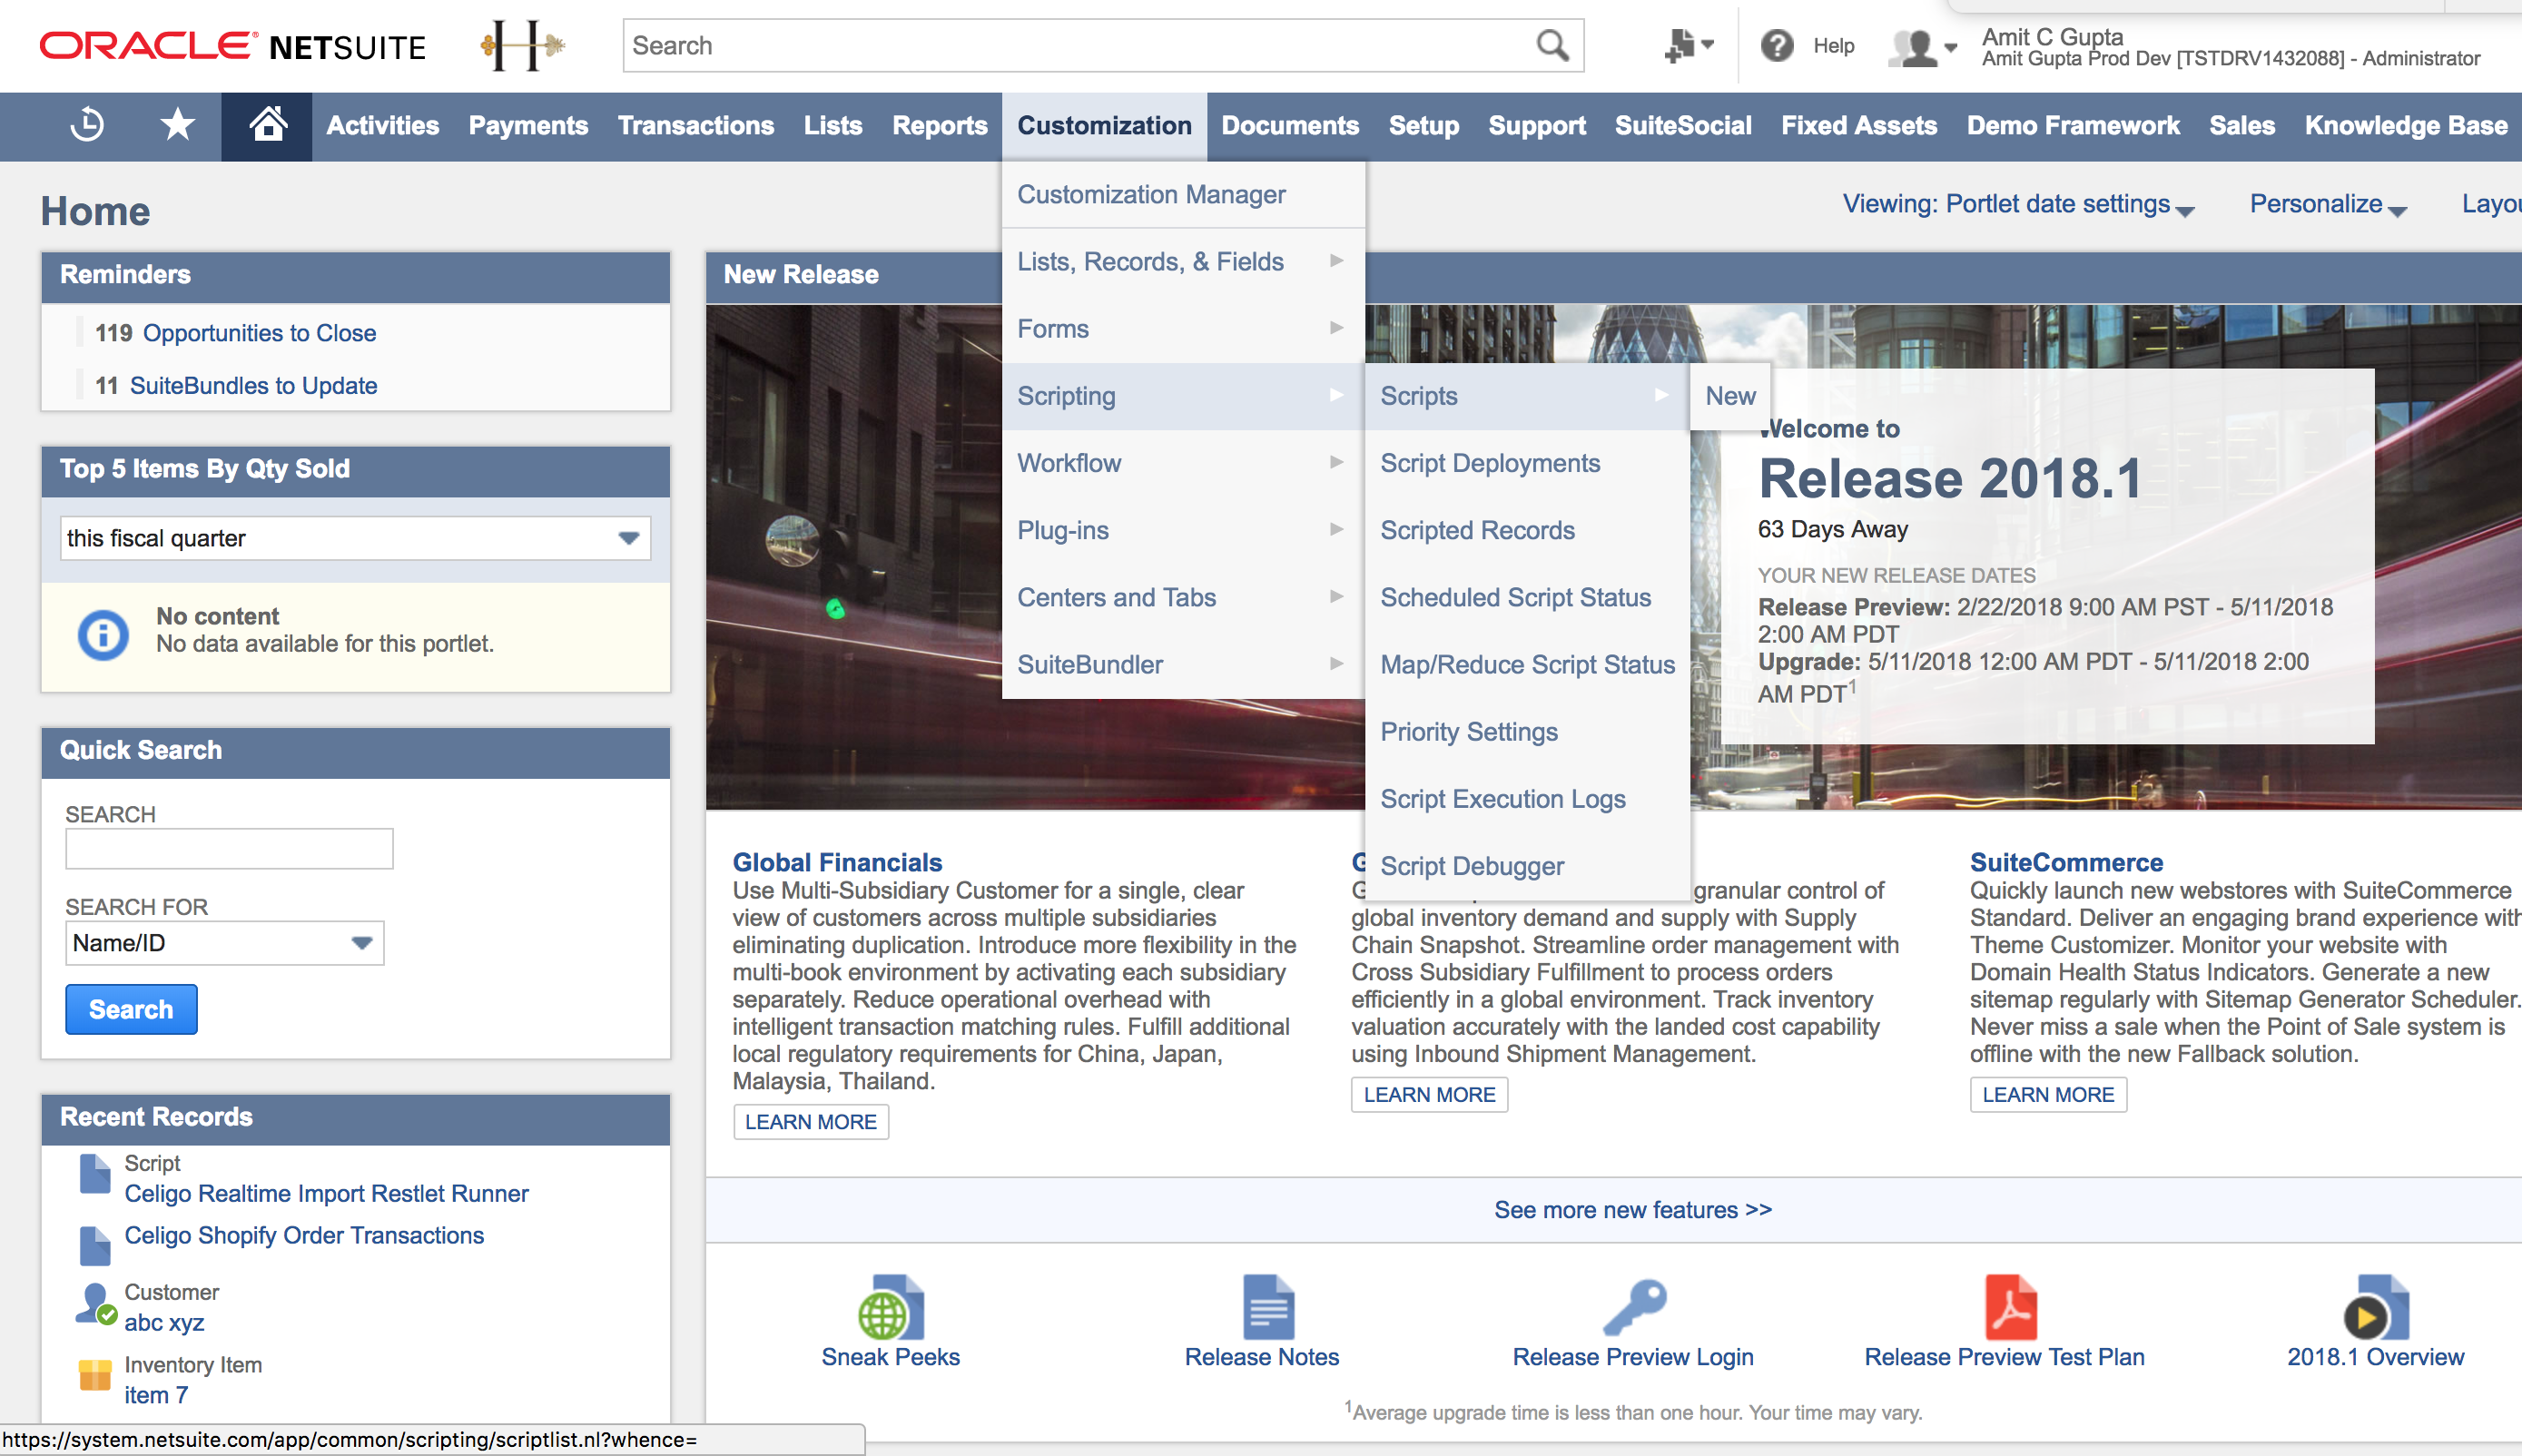The height and width of the screenshot is (1456, 2522).
Task: Click the Customer icon beside abc xyz
Action: (96, 1304)
